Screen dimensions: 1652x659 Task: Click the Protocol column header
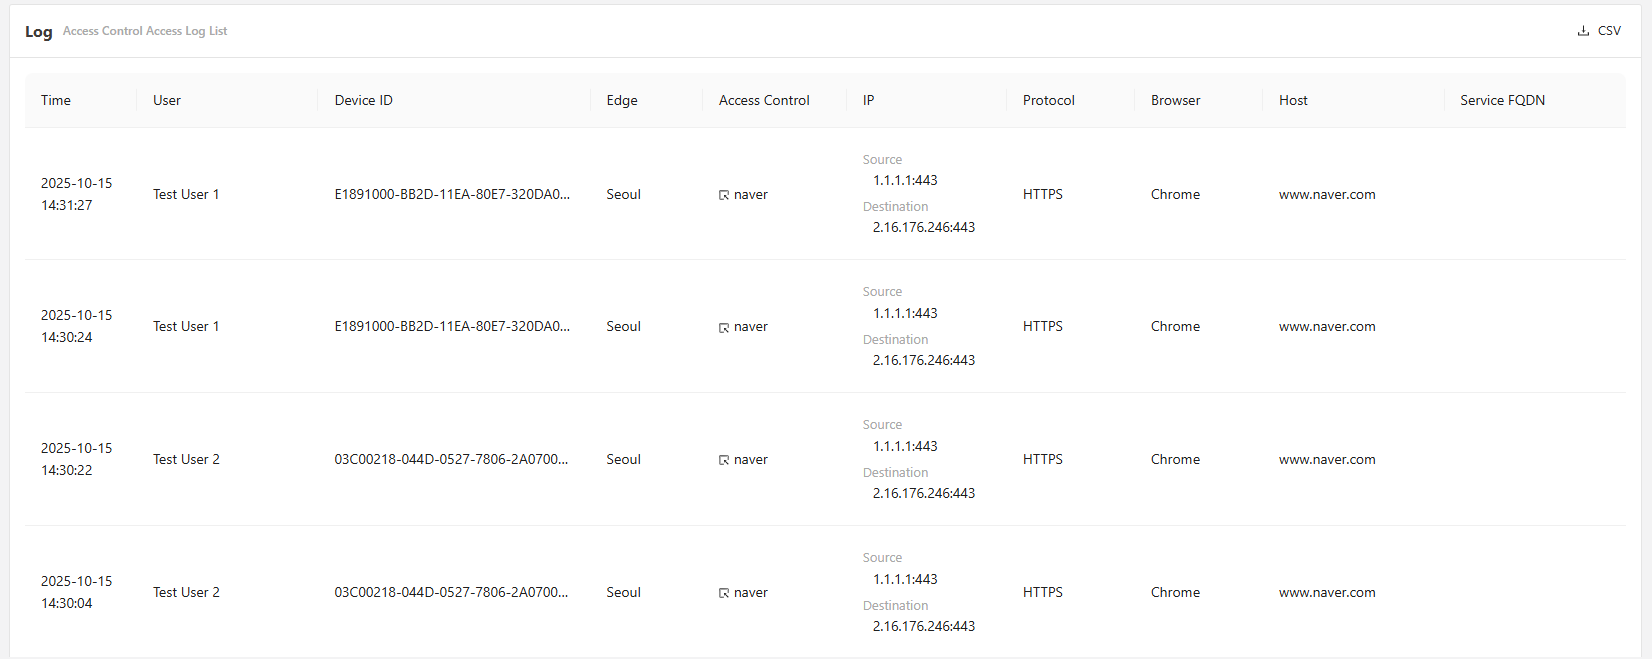1048,100
